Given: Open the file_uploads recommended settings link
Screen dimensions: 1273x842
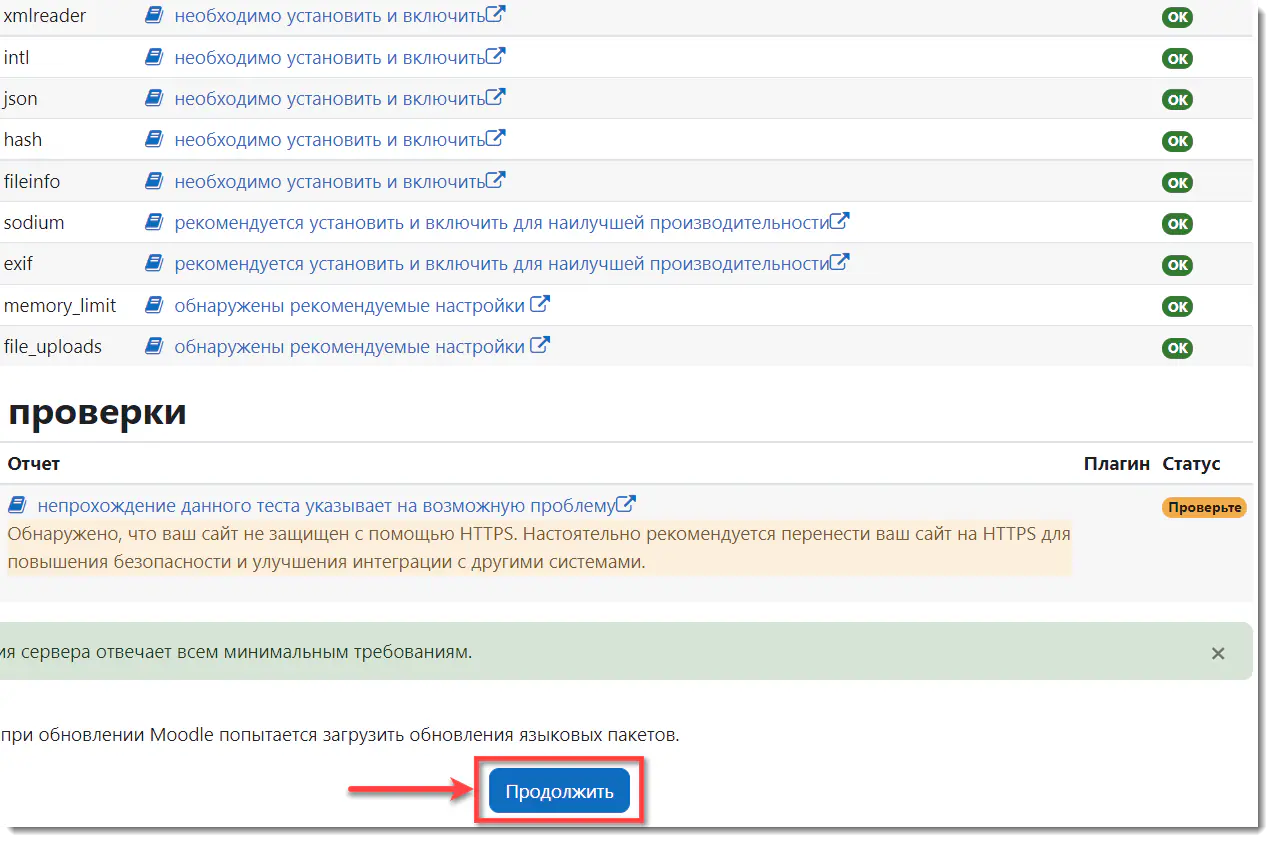Looking at the screenshot, I should click(x=349, y=347).
